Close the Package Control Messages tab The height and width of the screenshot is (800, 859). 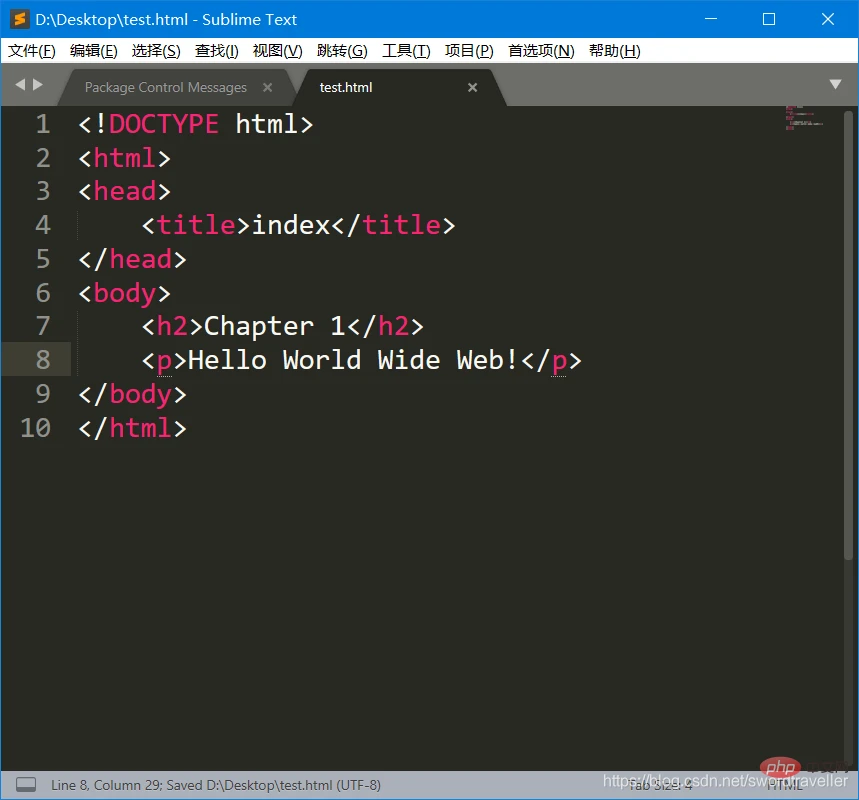(267, 87)
